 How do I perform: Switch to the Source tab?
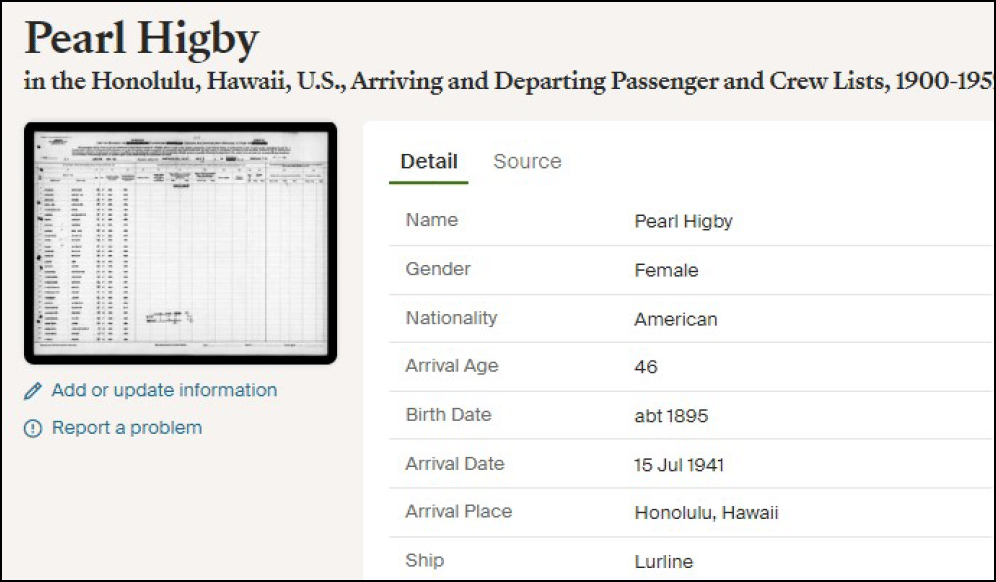coord(527,162)
